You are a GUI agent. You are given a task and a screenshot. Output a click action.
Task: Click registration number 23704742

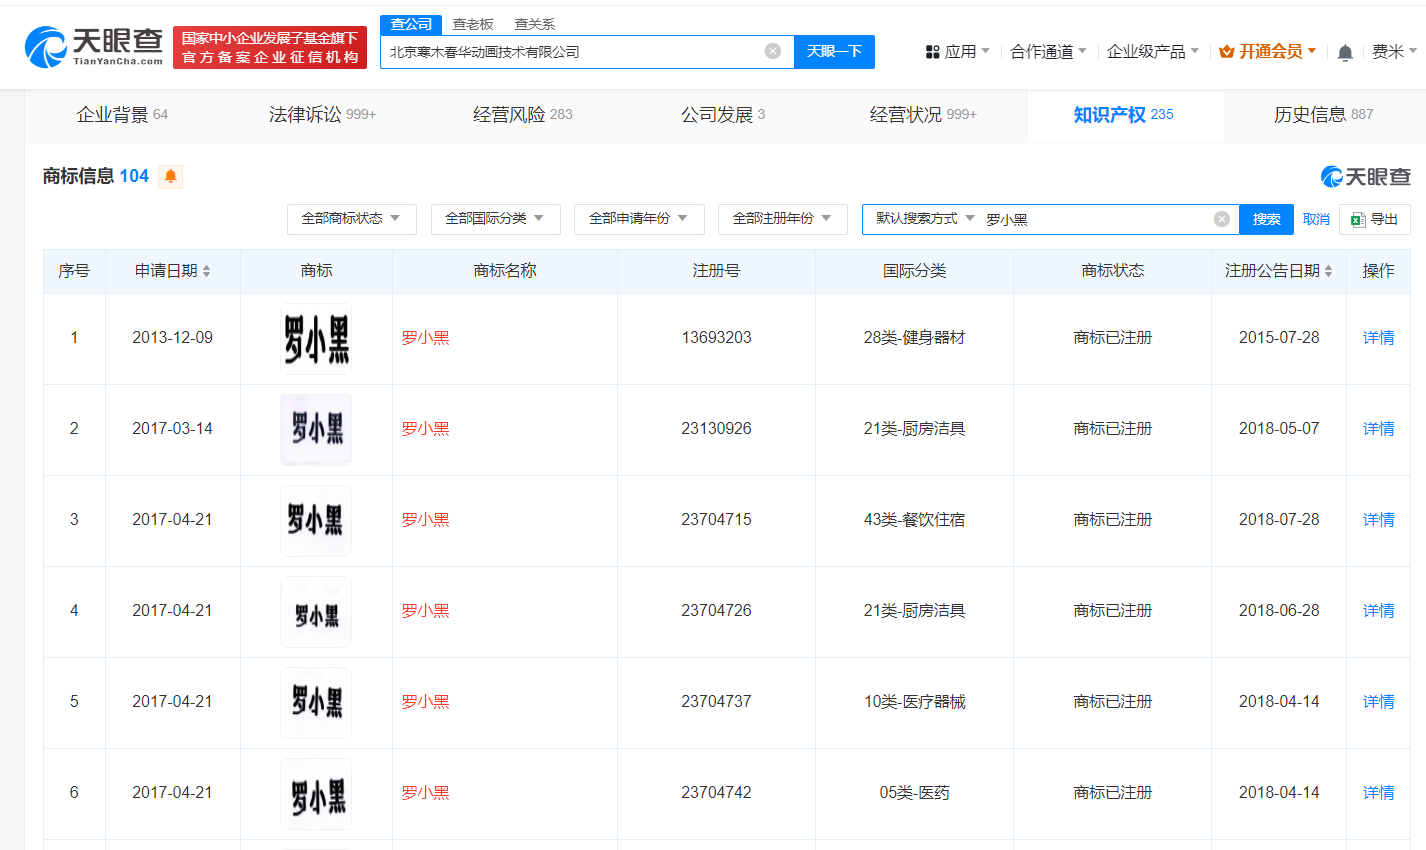[x=716, y=793]
